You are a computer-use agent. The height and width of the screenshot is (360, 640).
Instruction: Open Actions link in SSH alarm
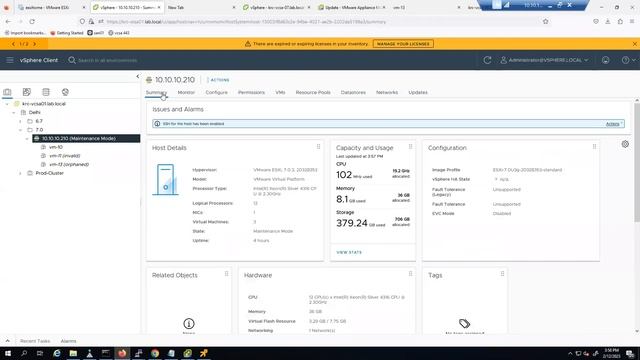click(613, 124)
